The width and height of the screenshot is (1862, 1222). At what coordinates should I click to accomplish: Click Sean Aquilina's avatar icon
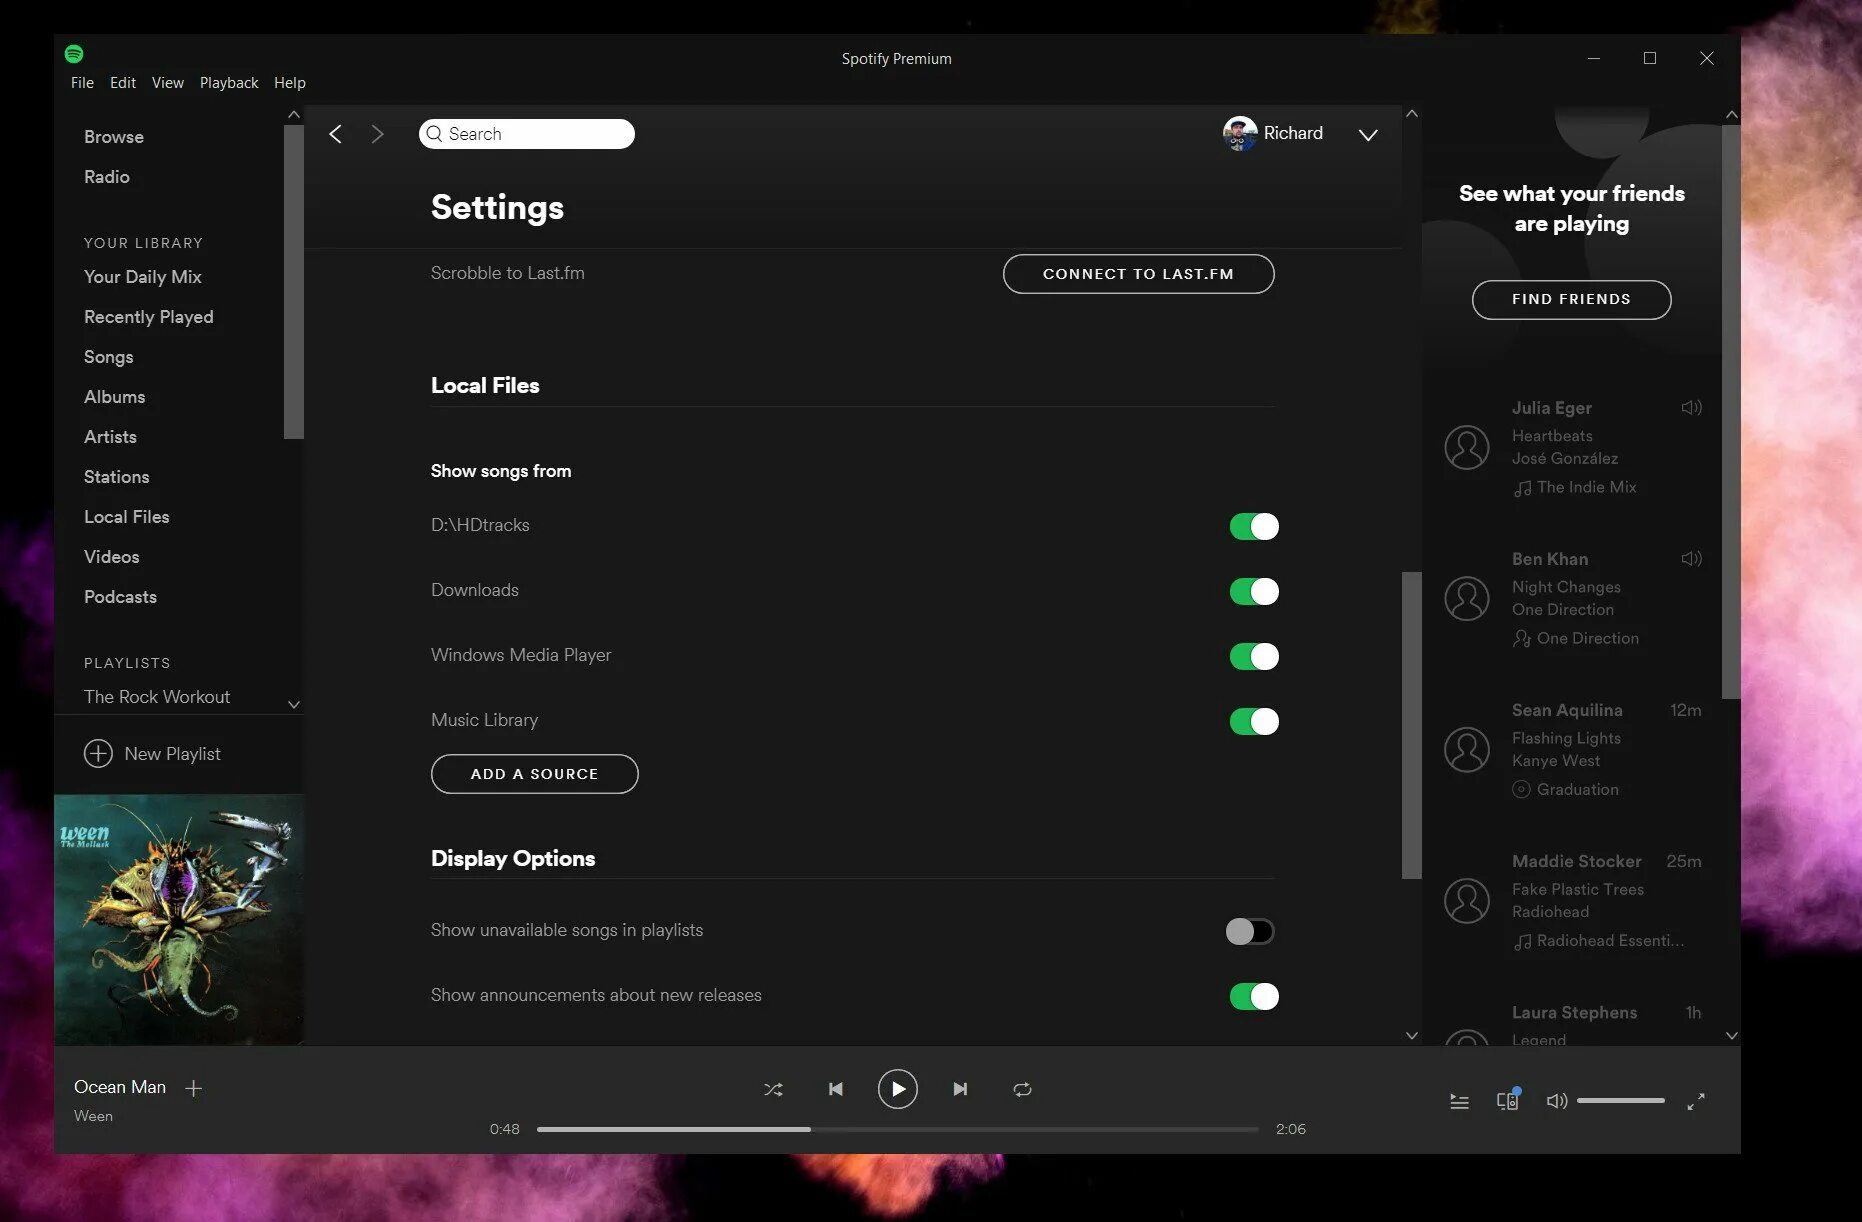[x=1467, y=749]
